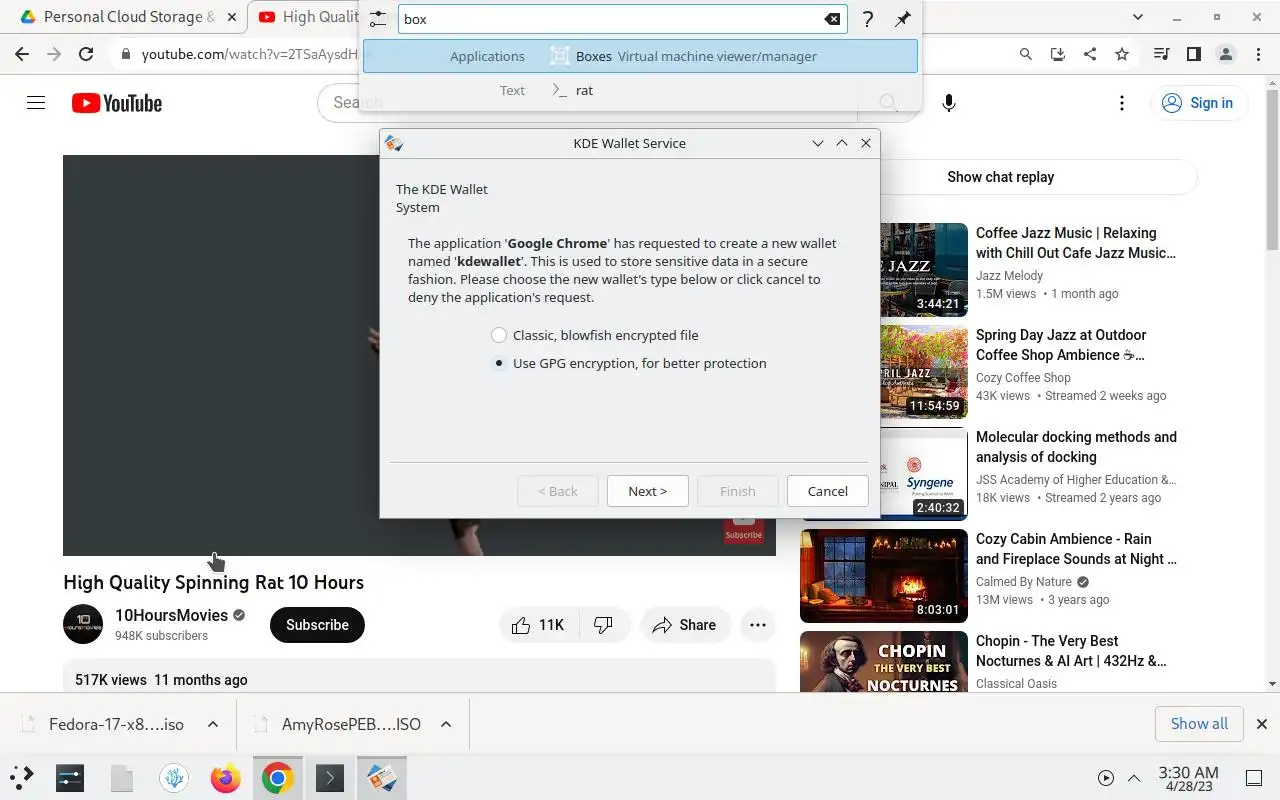Open the system settings taskbar icon

click(x=70, y=777)
